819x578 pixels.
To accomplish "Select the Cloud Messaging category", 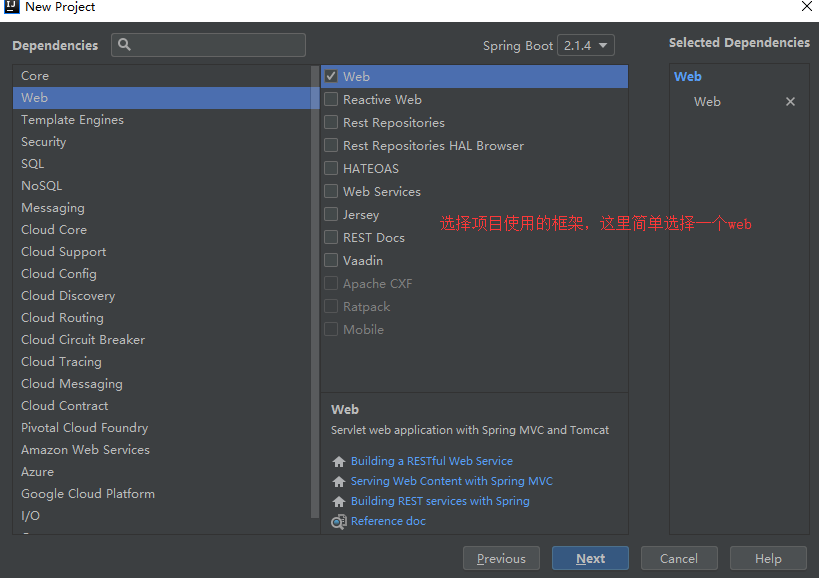I will (162, 383).
